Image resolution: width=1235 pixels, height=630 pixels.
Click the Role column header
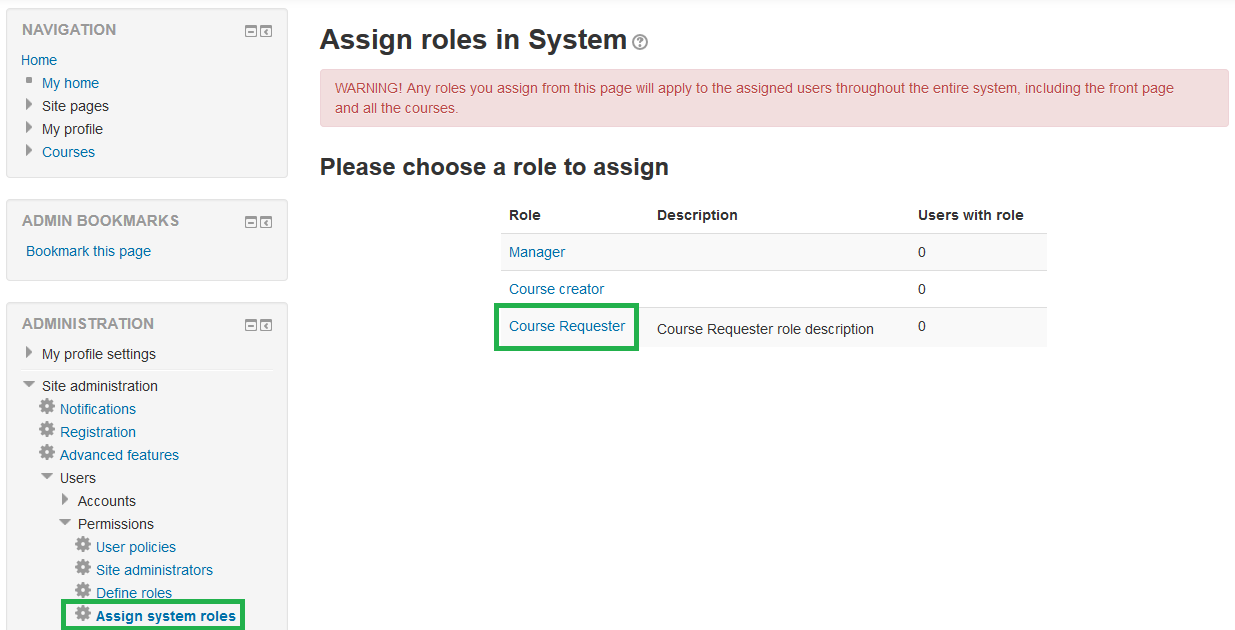(x=525, y=215)
